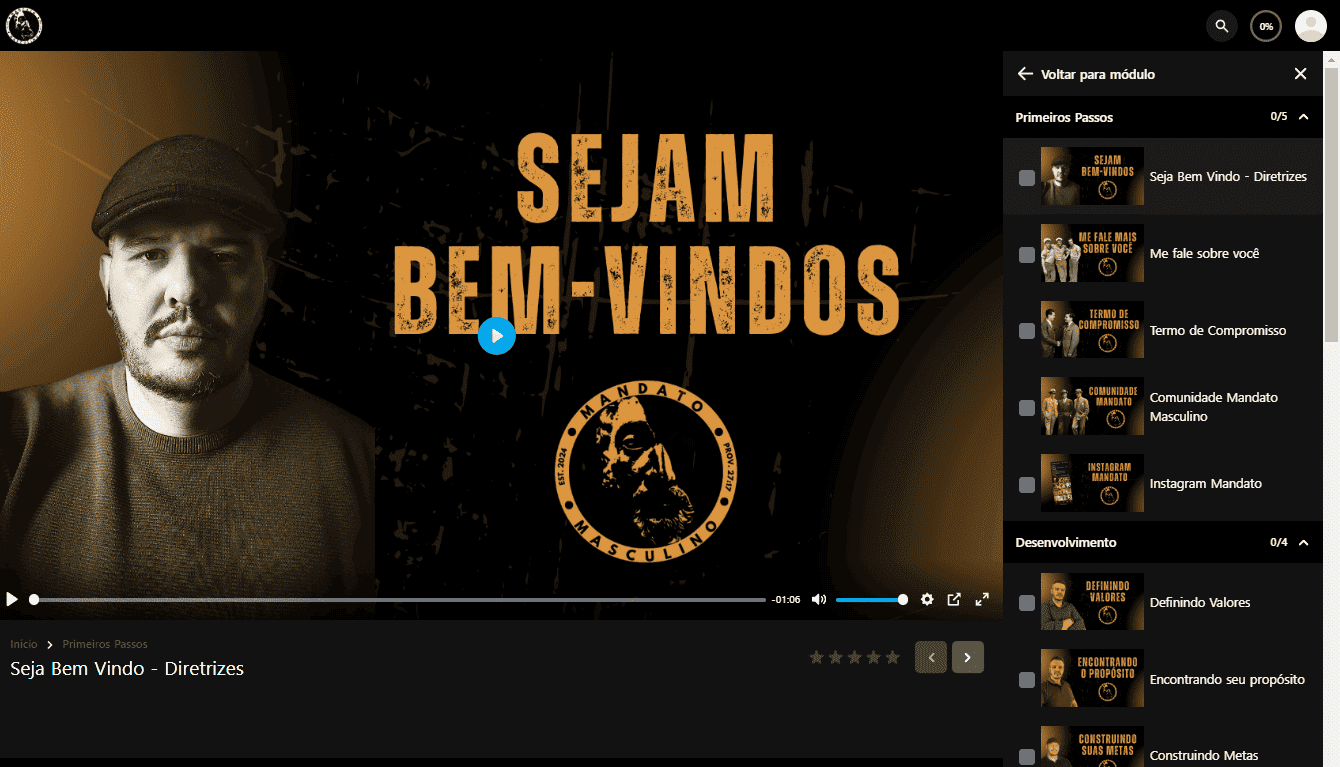Click Termo de Compromisso thumbnail
This screenshot has height=767, width=1340.
point(1092,330)
